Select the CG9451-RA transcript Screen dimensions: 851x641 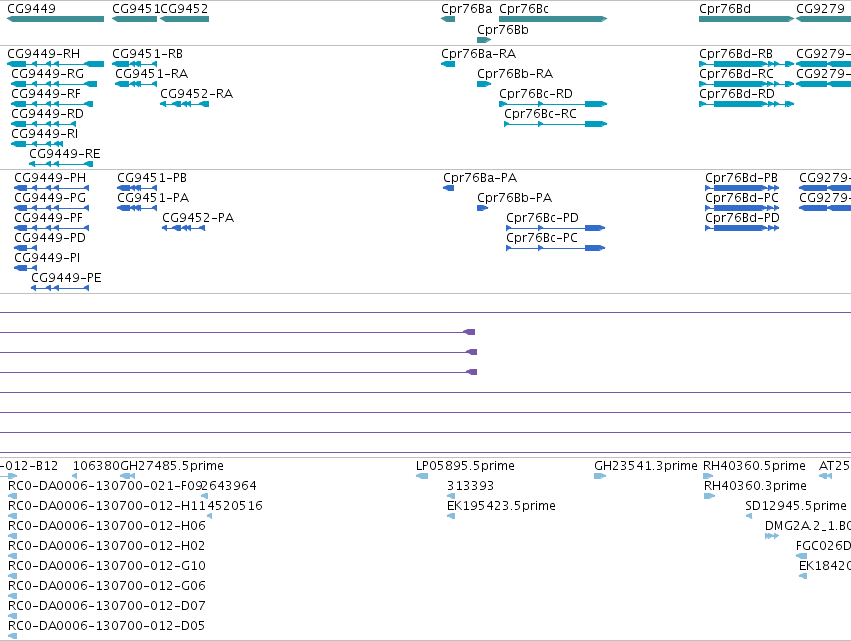pos(151,74)
